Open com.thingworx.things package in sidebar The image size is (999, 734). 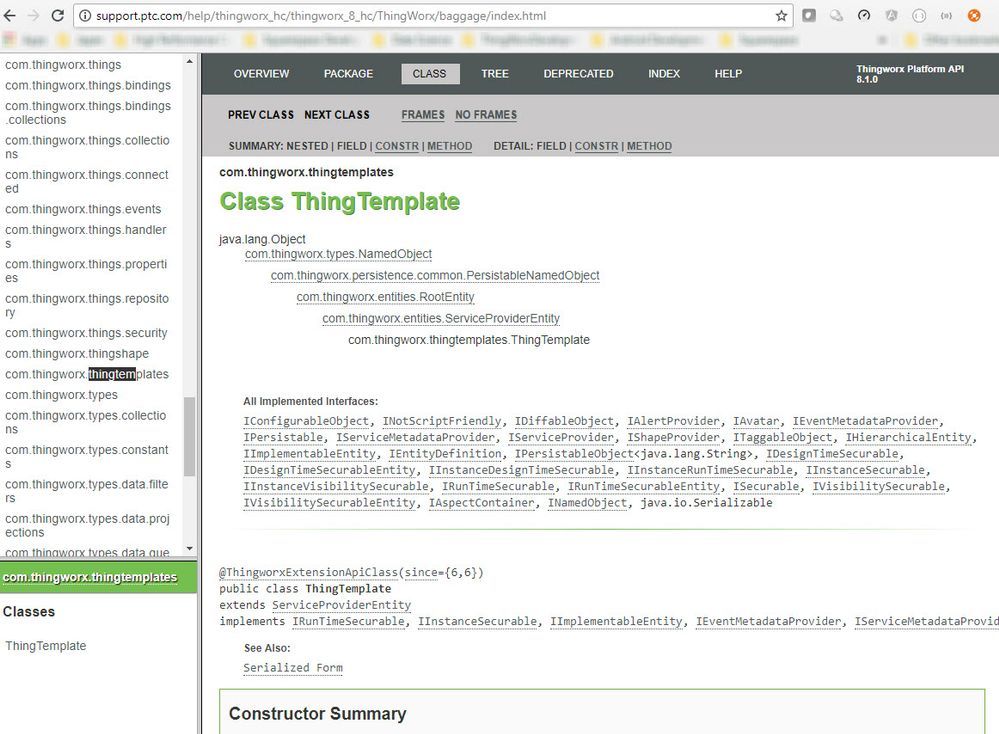63,65
